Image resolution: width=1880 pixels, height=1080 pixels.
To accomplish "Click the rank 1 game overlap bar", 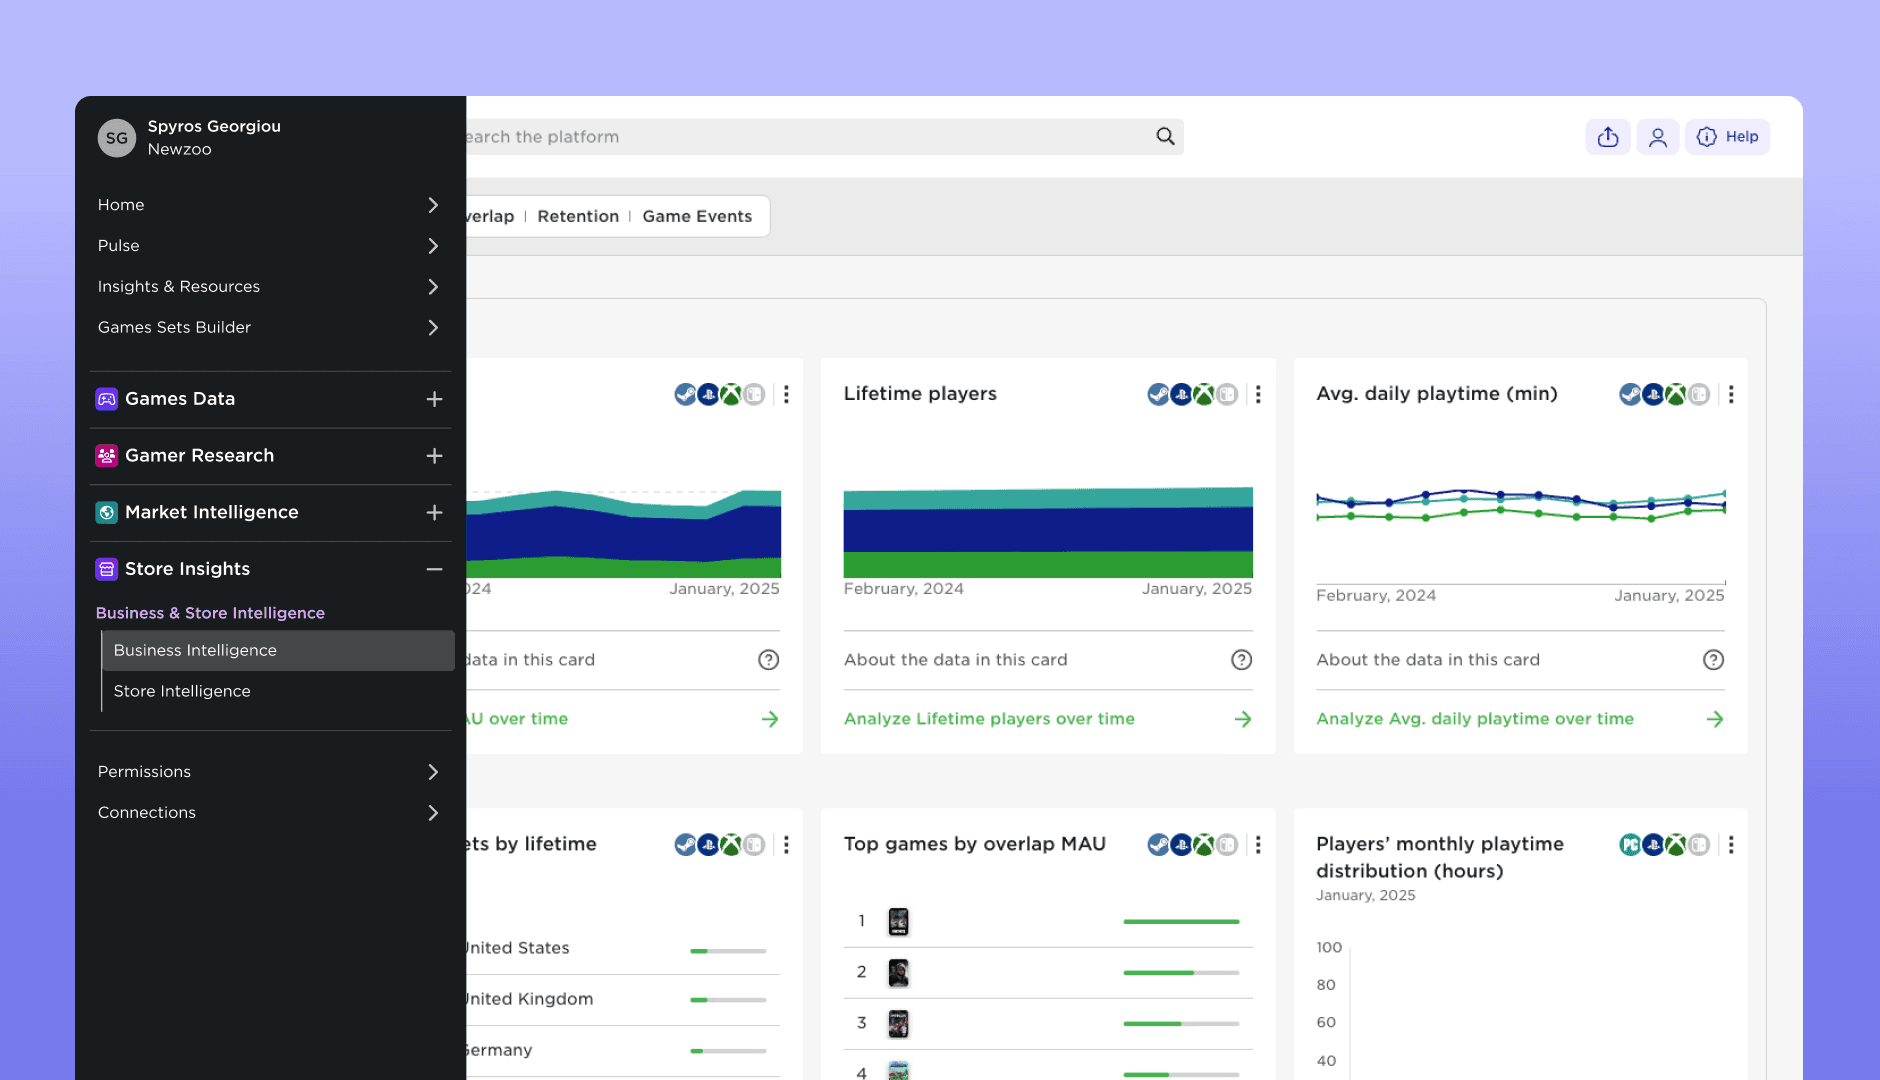I will point(1181,922).
